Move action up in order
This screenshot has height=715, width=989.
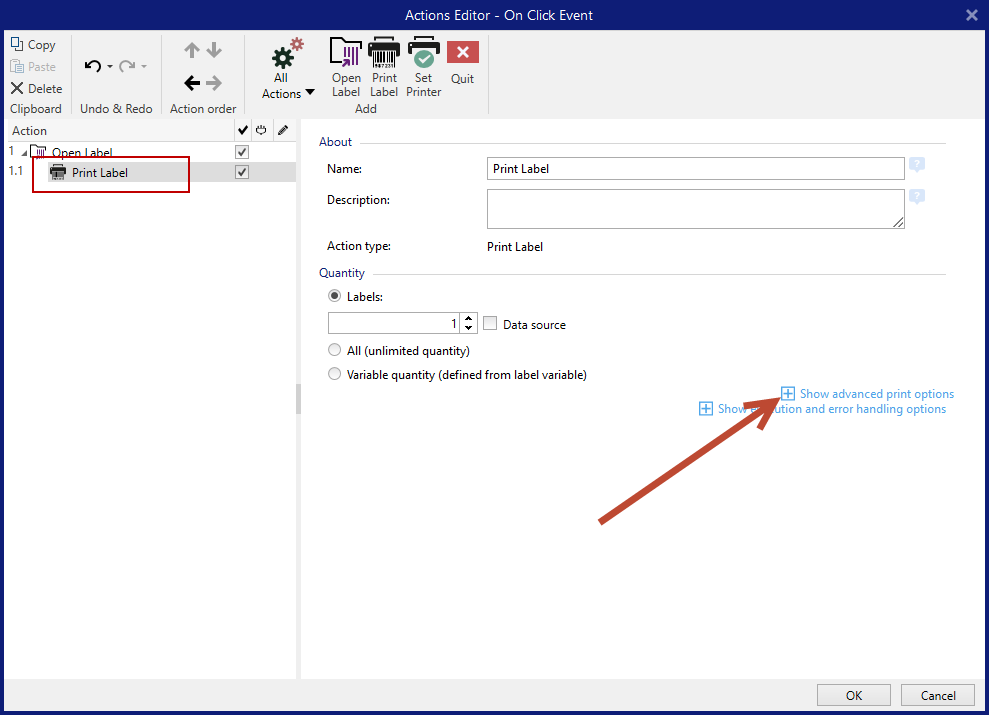(x=193, y=51)
